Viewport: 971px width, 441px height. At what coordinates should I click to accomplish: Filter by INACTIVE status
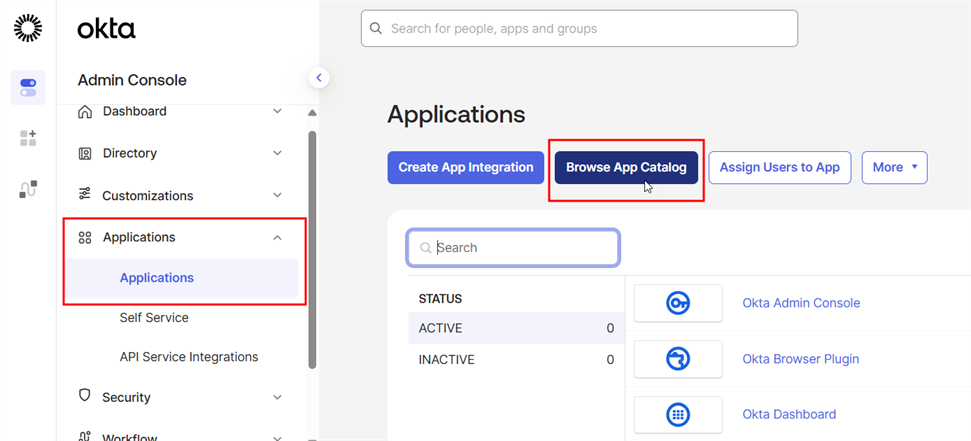447,359
